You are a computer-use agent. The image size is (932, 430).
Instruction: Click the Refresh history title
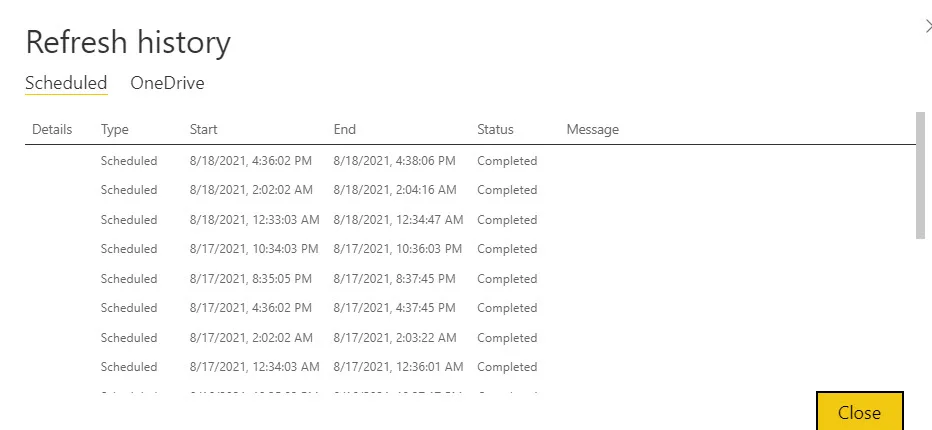pyautogui.click(x=128, y=42)
